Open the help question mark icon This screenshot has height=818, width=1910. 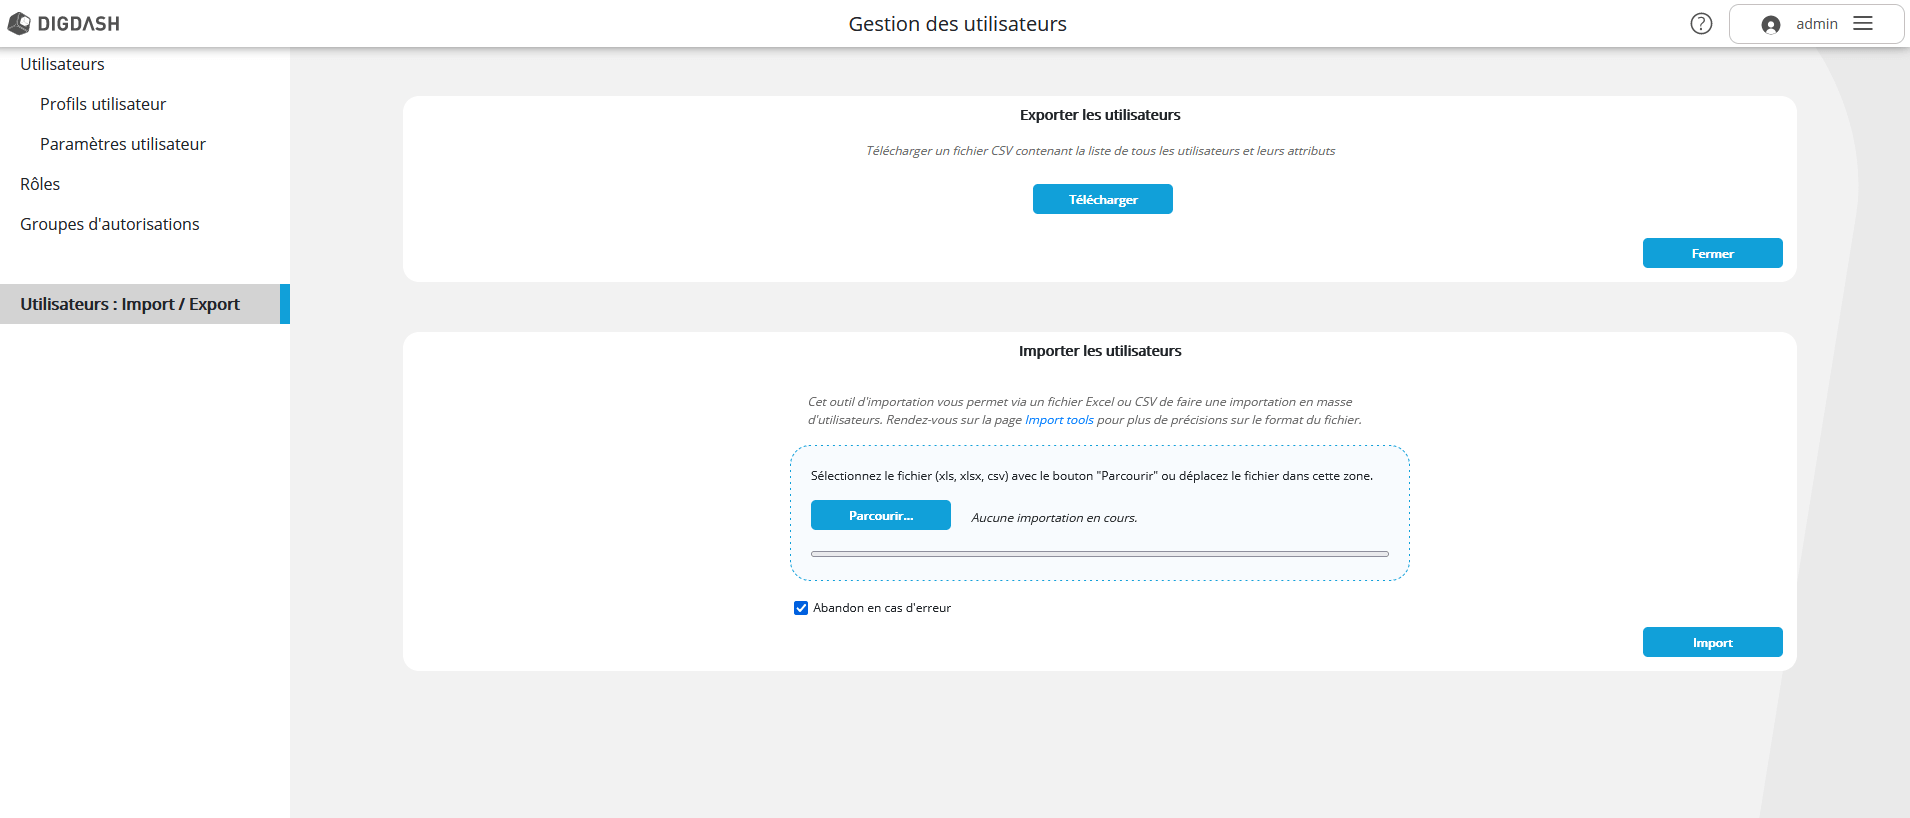(1701, 24)
